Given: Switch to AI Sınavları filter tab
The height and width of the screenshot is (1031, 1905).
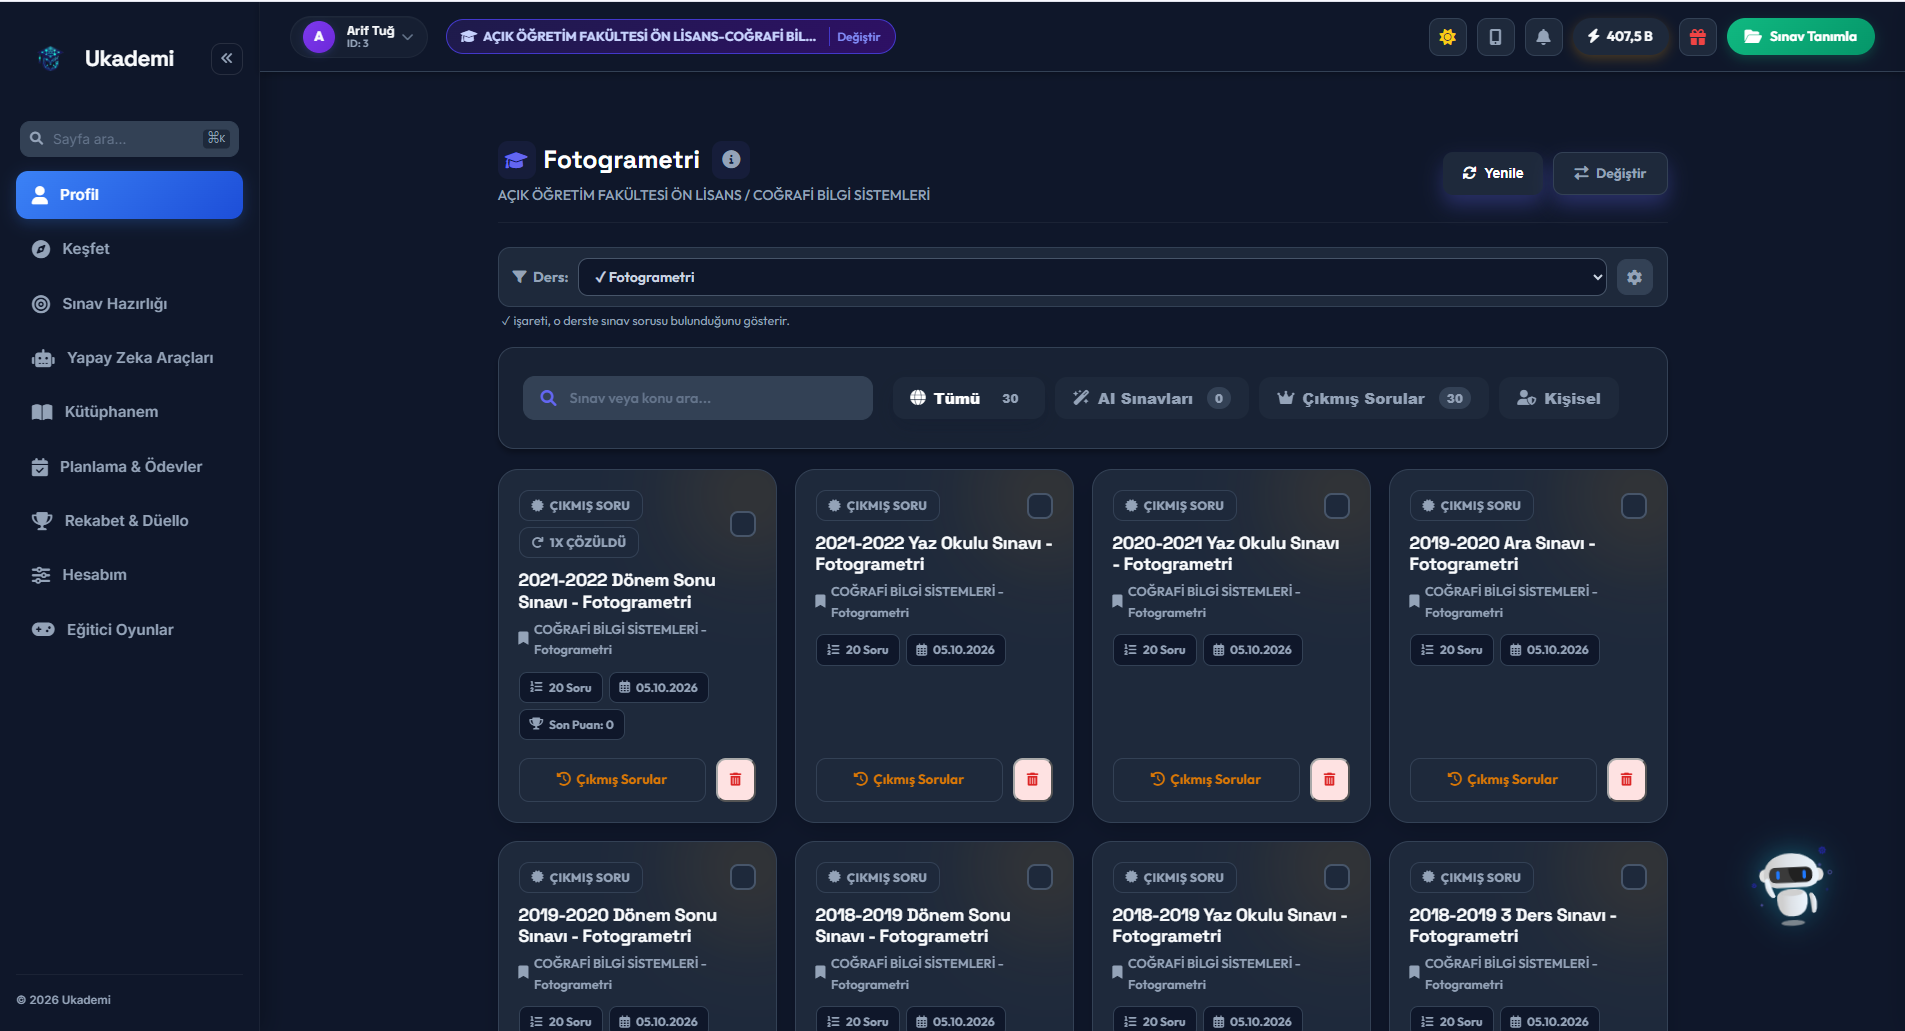Looking at the screenshot, I should pos(1151,398).
